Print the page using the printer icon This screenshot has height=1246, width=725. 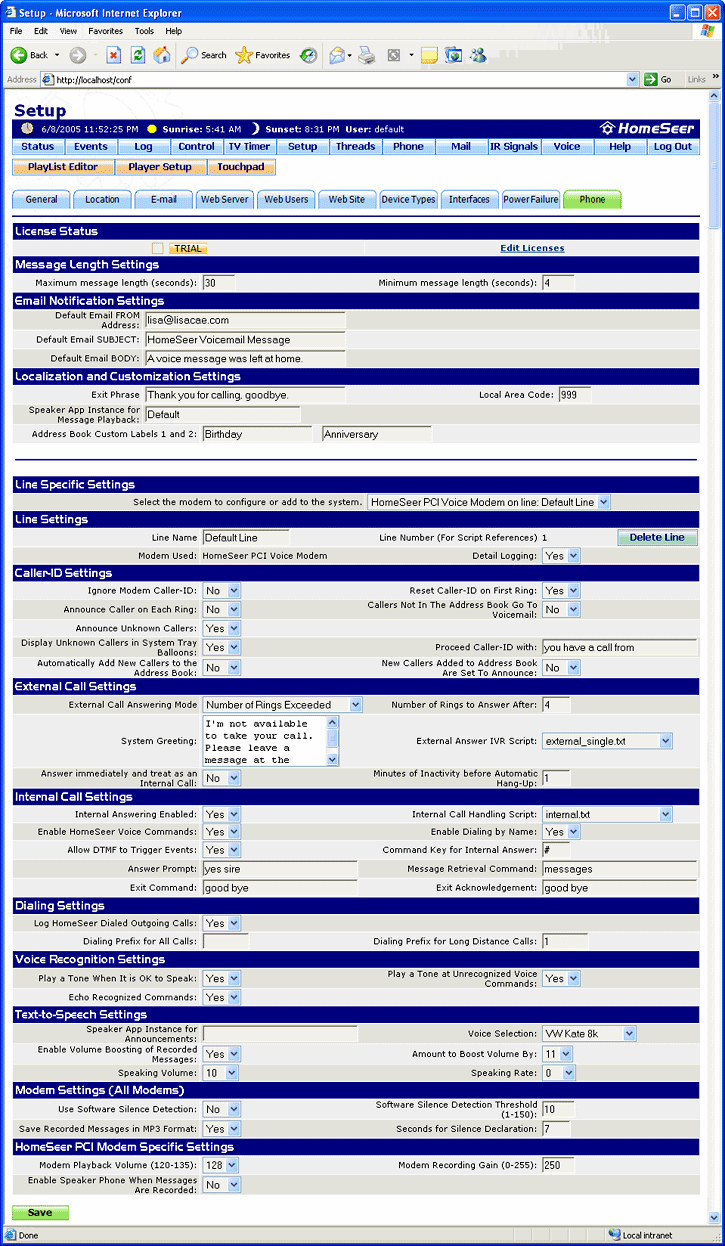pos(367,55)
